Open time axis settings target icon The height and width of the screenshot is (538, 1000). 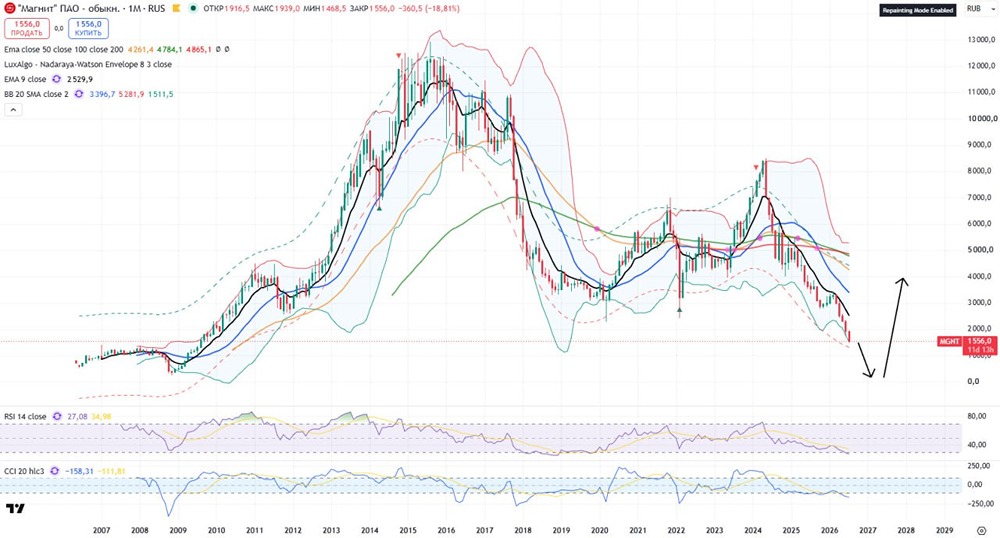[982, 530]
